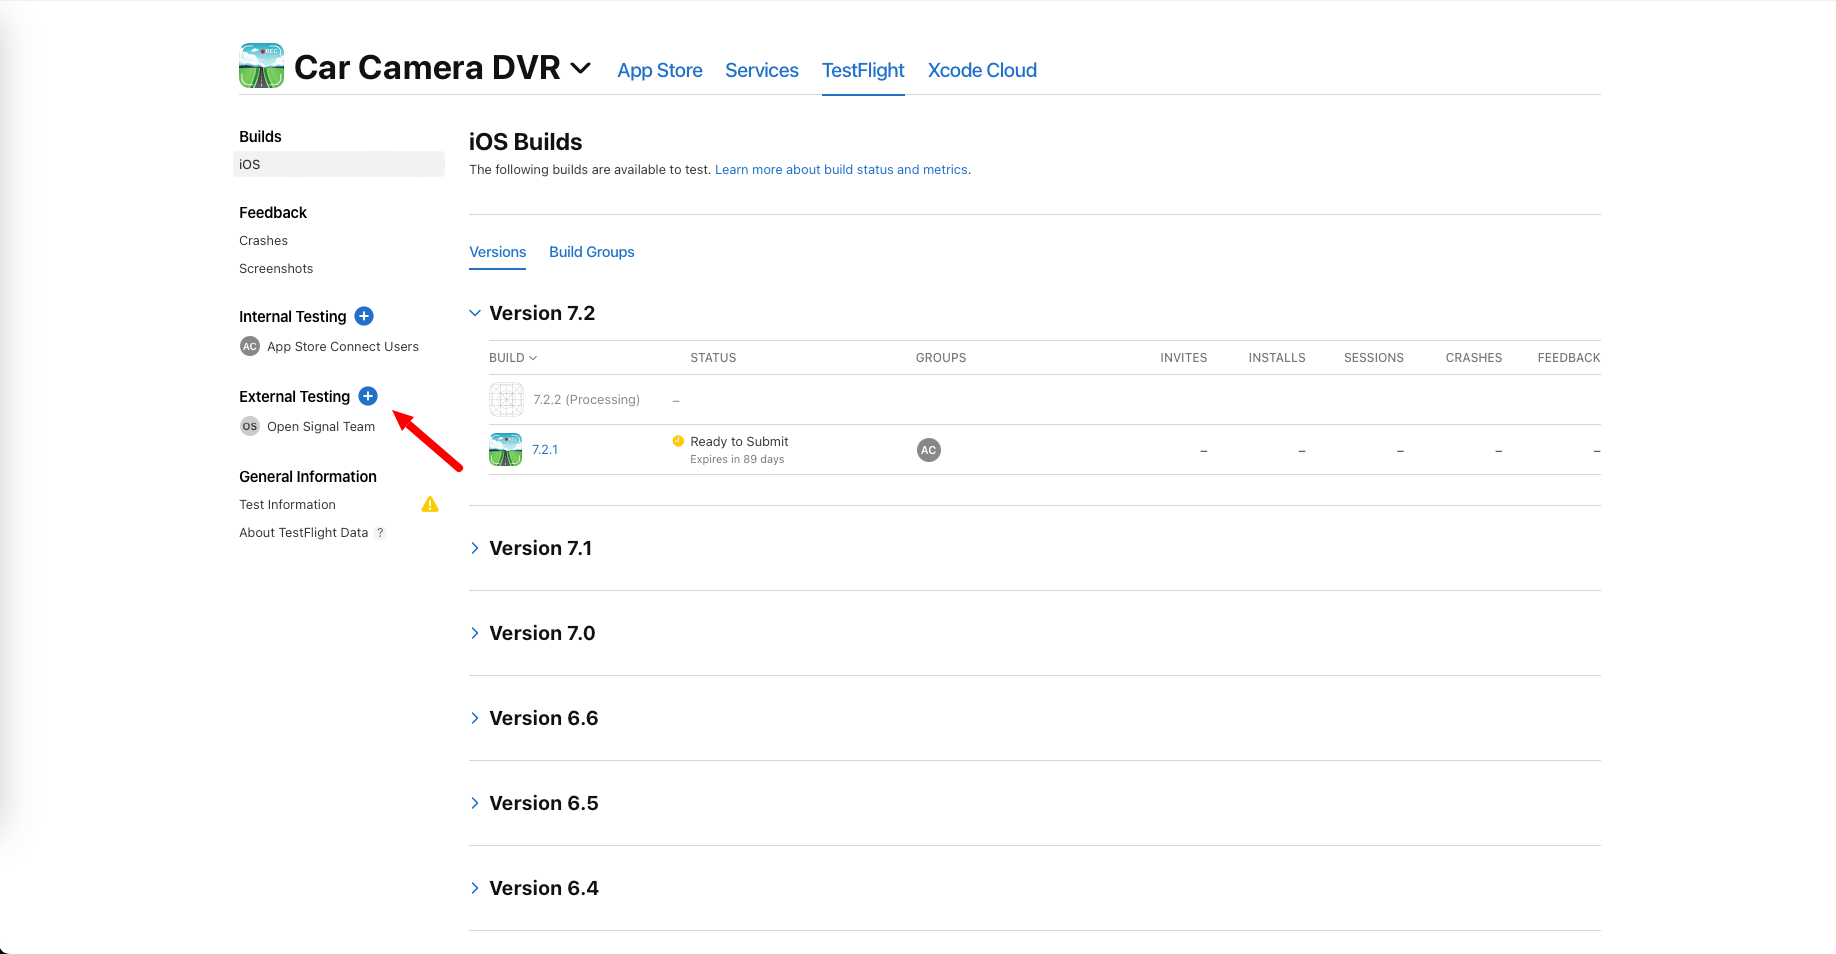Click 7.2.2 (Processing) build text
Image resolution: width=1836 pixels, height=954 pixels.
(586, 400)
